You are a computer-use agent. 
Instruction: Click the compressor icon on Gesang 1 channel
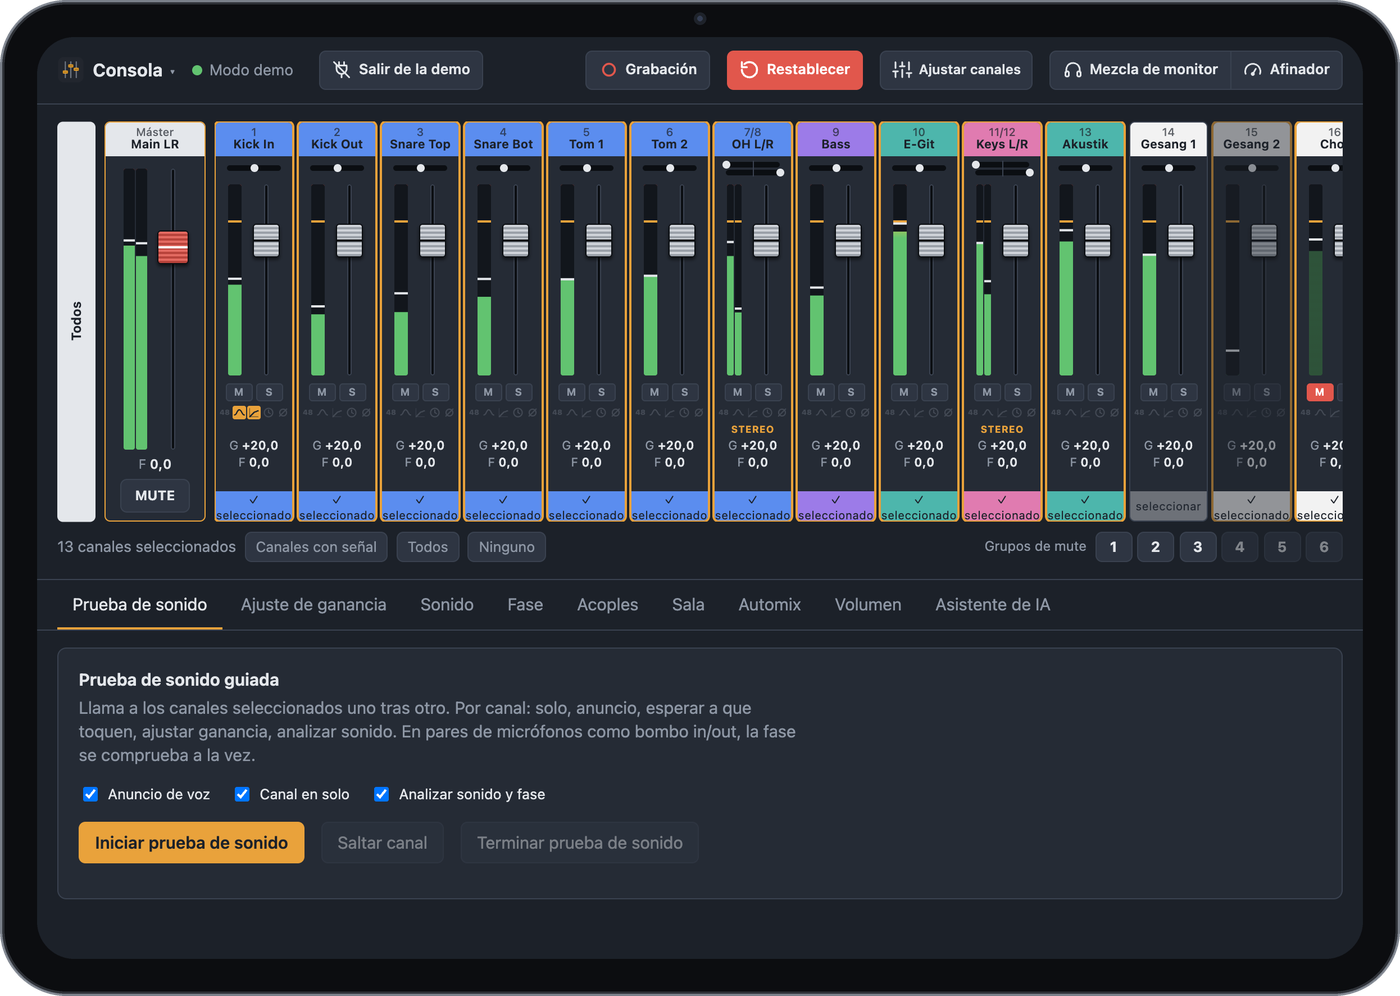[x=1168, y=413]
